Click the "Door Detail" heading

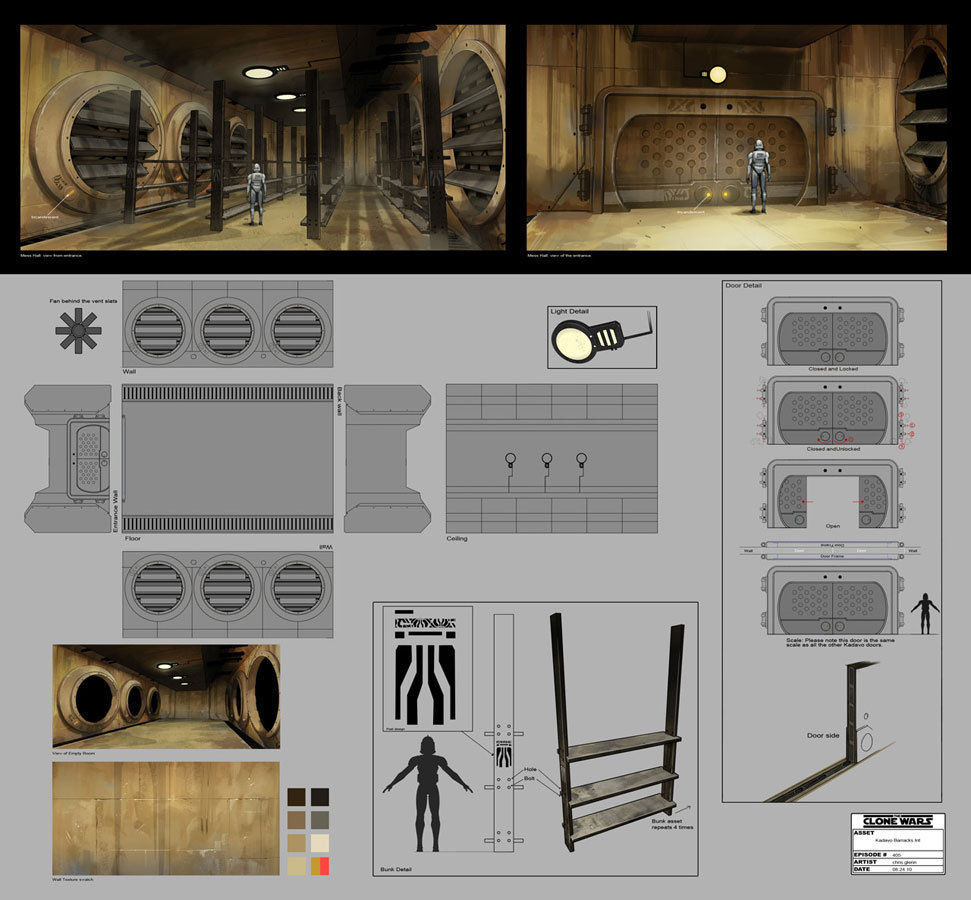(x=744, y=286)
